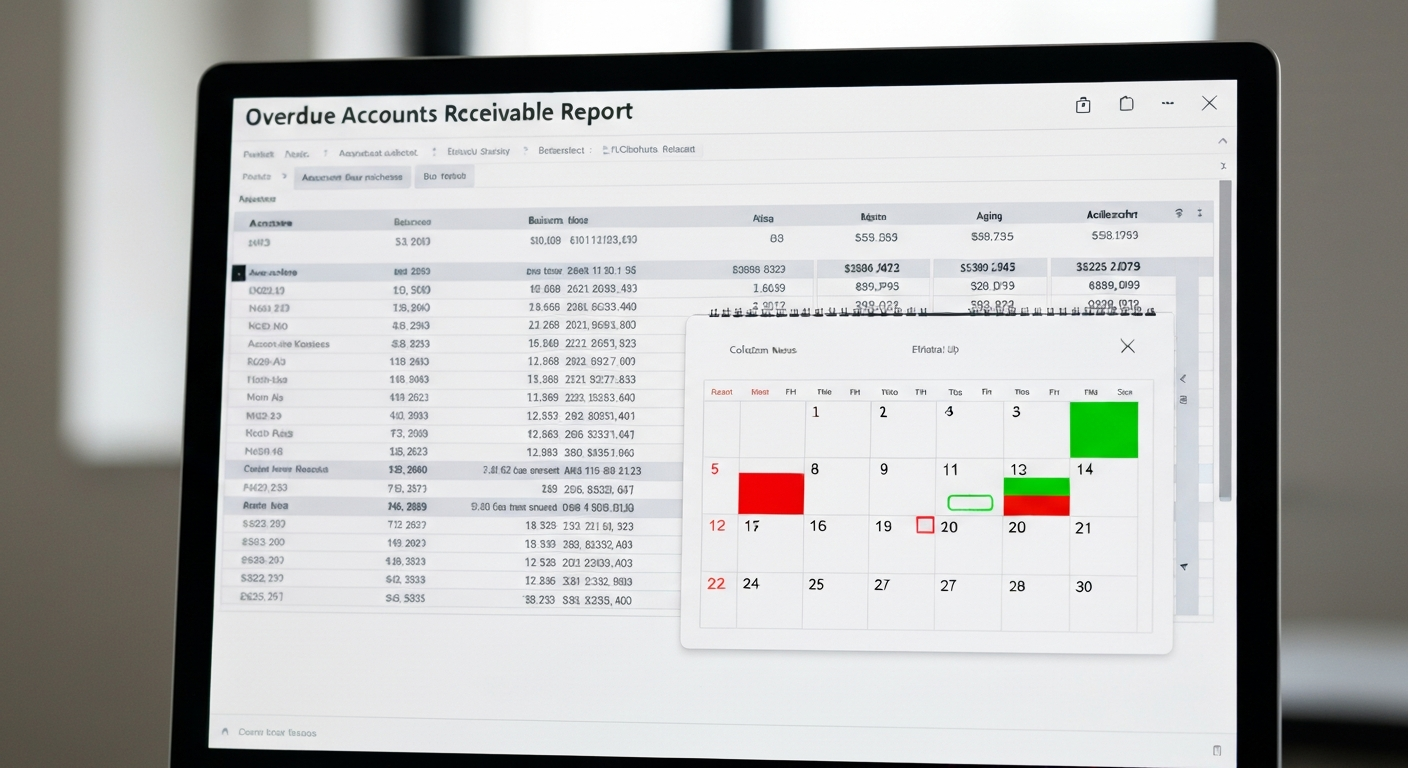
Task: Click the left chevron on the calendar's right edge
Action: click(1183, 379)
